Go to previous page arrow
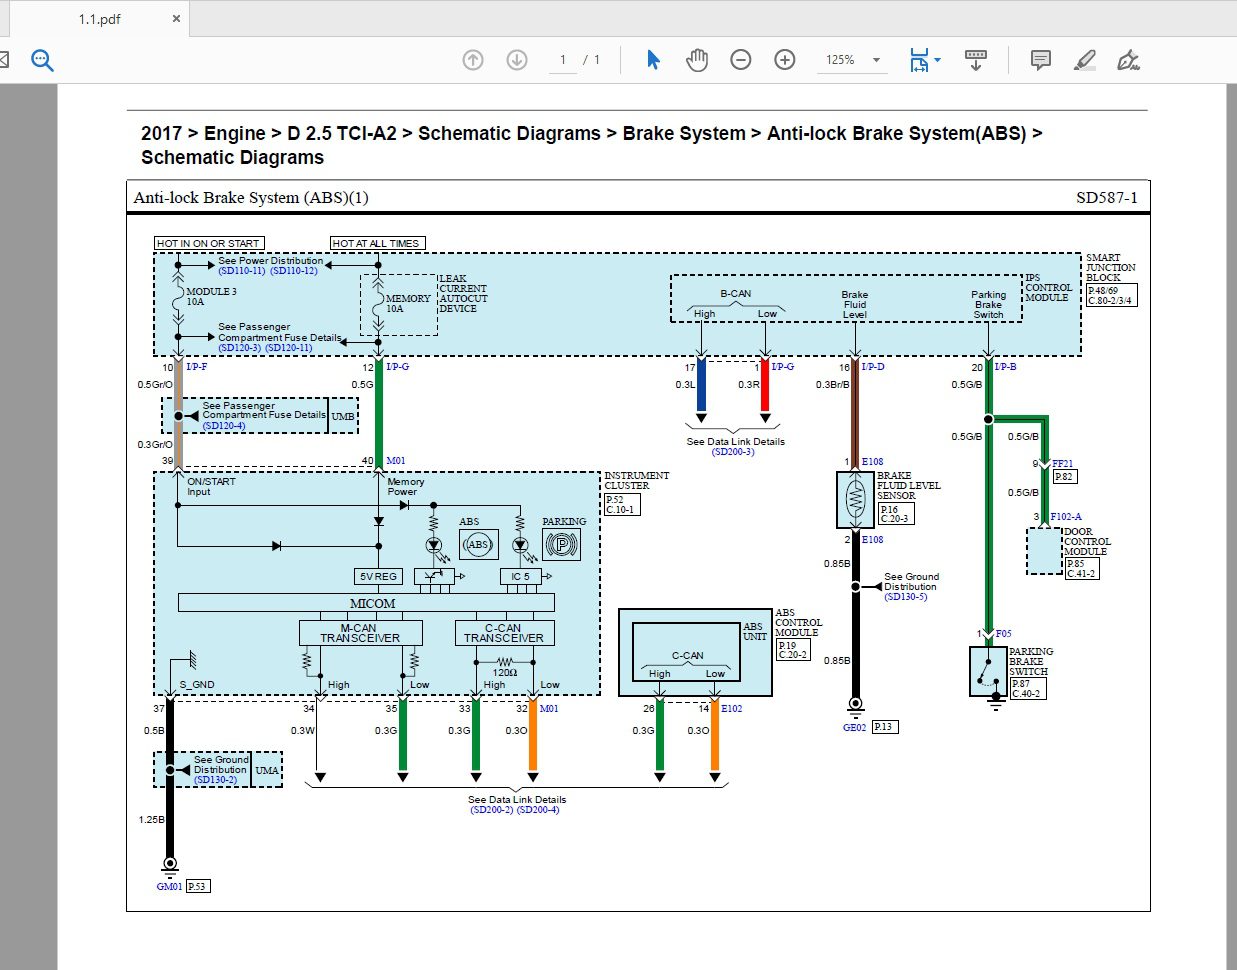1237x970 pixels. pos(473,60)
